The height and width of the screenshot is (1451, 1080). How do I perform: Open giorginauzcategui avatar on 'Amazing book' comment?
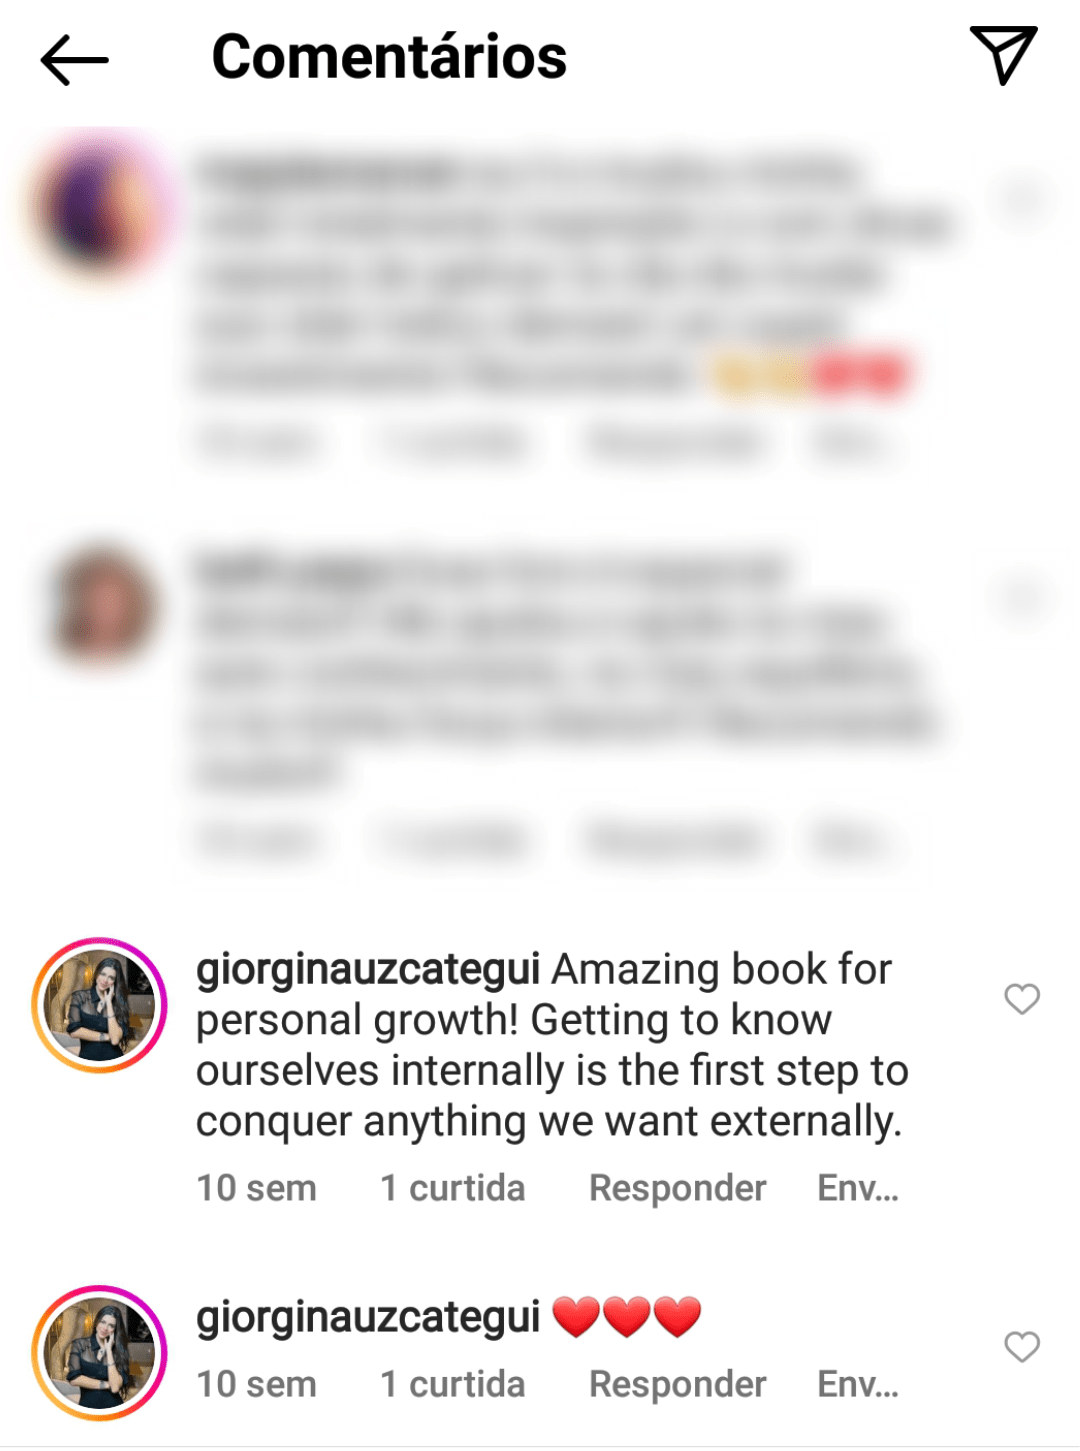99,1005
